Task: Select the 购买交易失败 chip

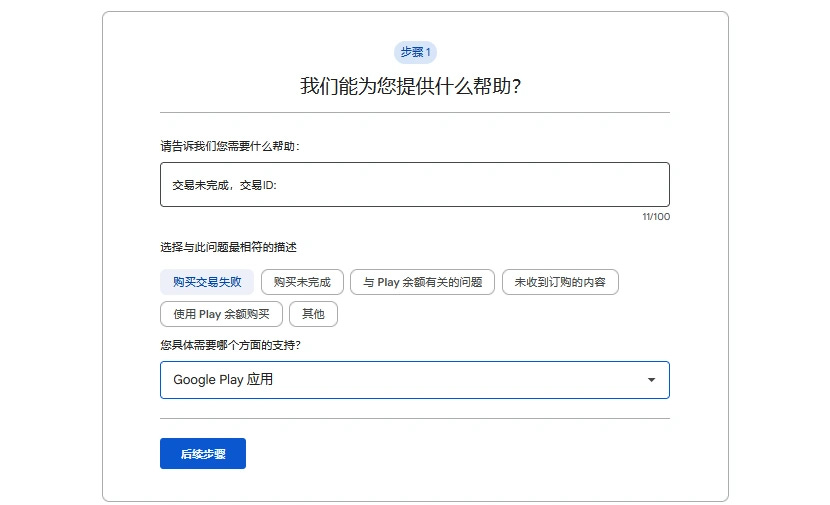Action: pos(207,282)
